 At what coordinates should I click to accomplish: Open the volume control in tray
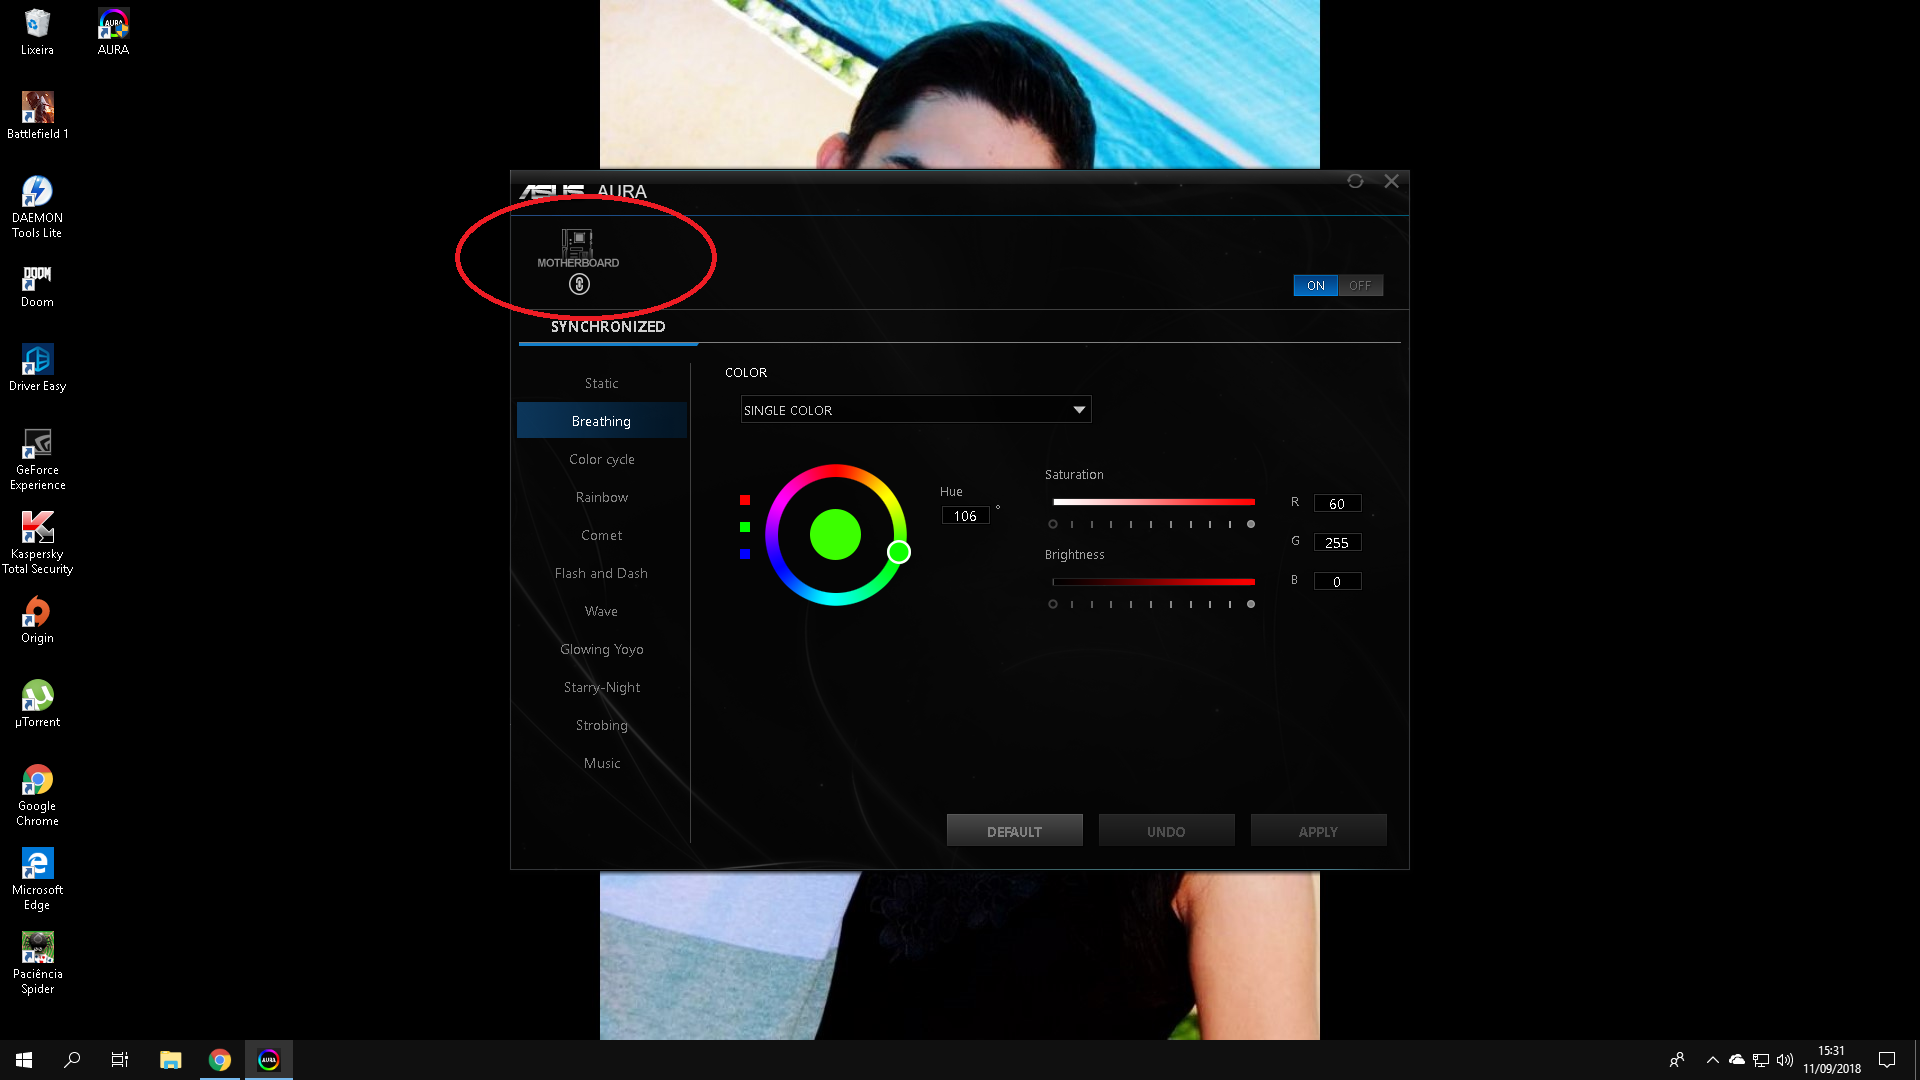click(1785, 1060)
